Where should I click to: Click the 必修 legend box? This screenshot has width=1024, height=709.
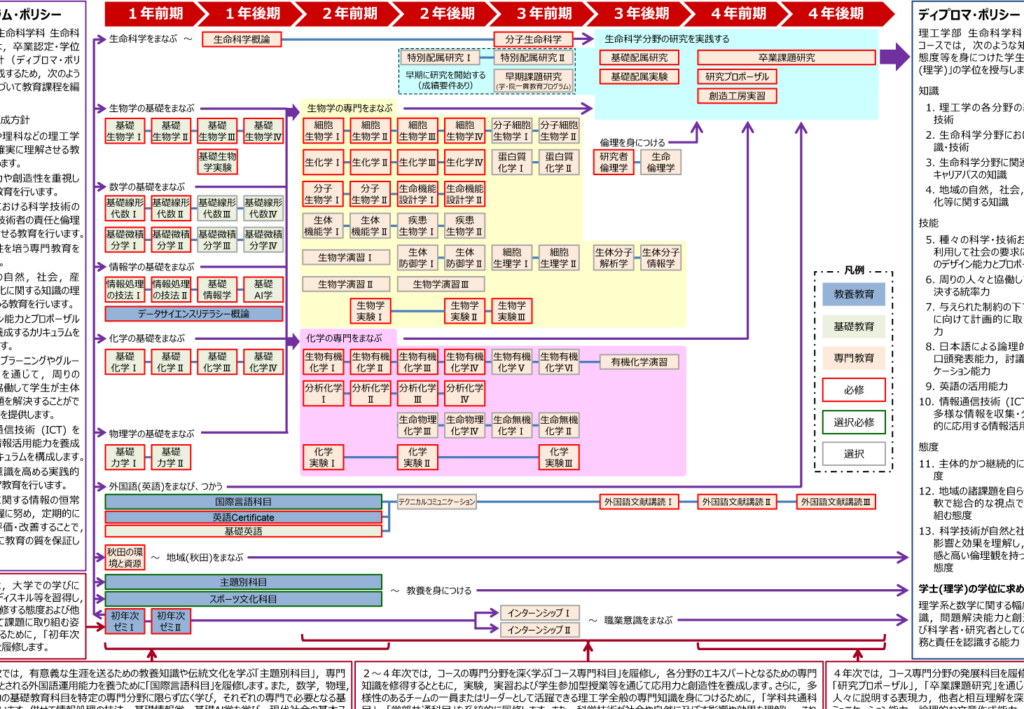point(853,389)
